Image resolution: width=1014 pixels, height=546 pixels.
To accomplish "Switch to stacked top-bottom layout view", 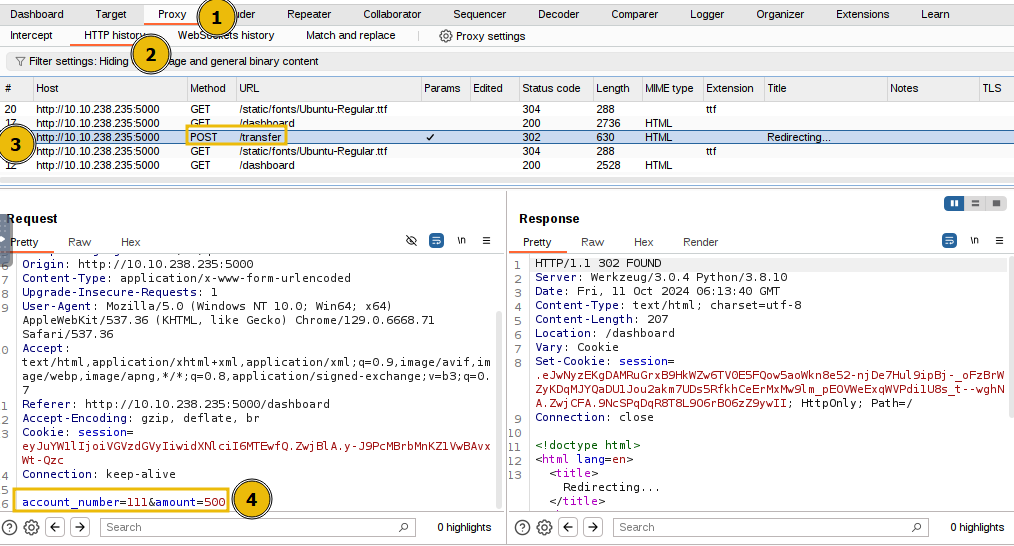I will tap(975, 204).
